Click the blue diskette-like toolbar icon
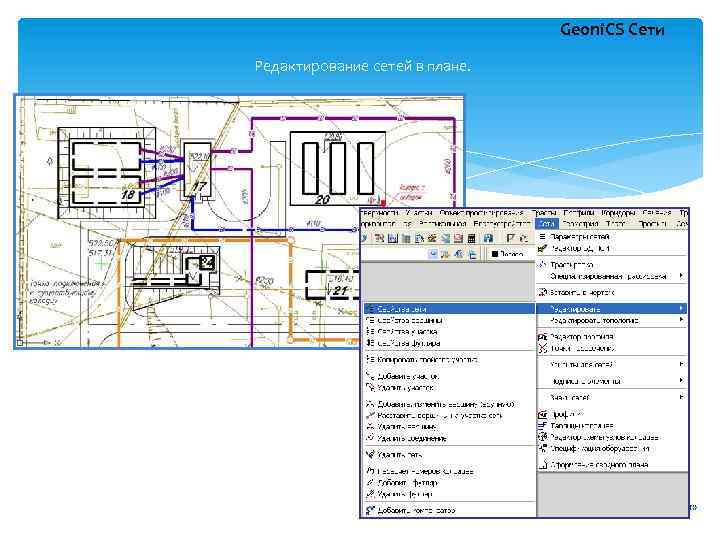 [x=488, y=238]
